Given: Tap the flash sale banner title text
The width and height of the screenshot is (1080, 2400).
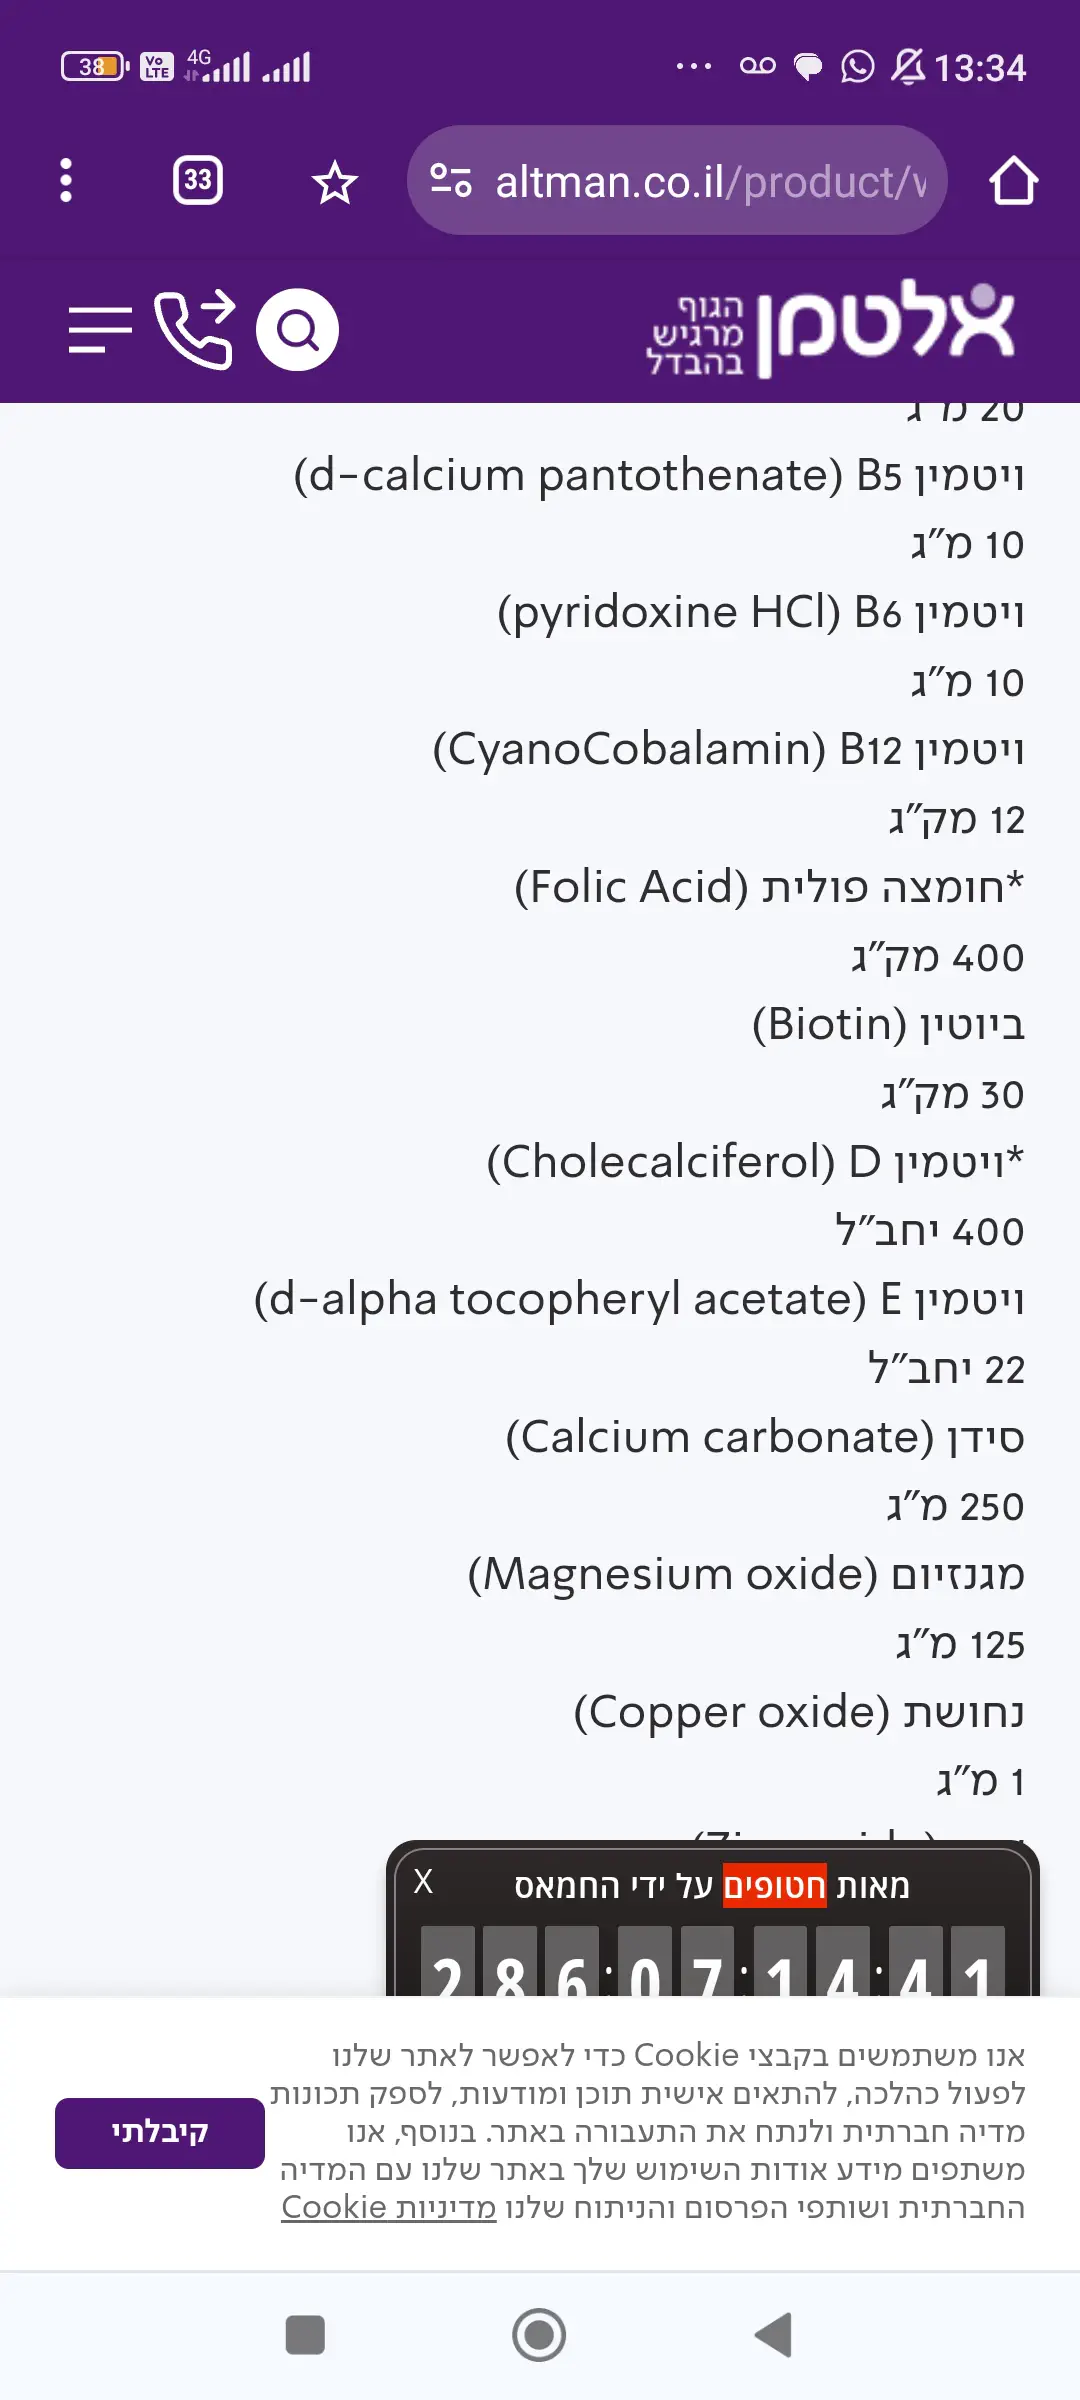Looking at the screenshot, I should [x=712, y=1886].
